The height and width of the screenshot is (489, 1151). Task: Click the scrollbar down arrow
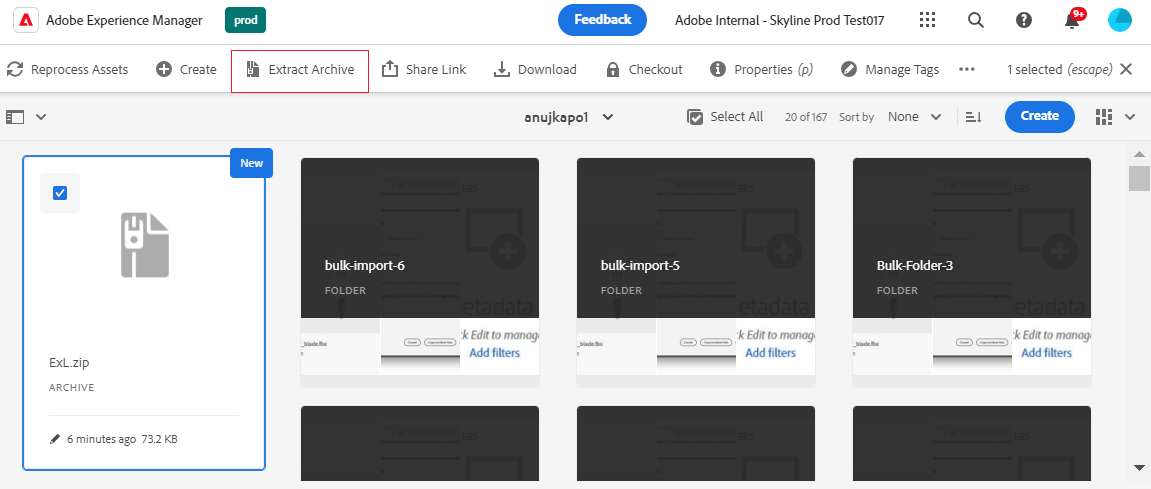(x=1139, y=467)
